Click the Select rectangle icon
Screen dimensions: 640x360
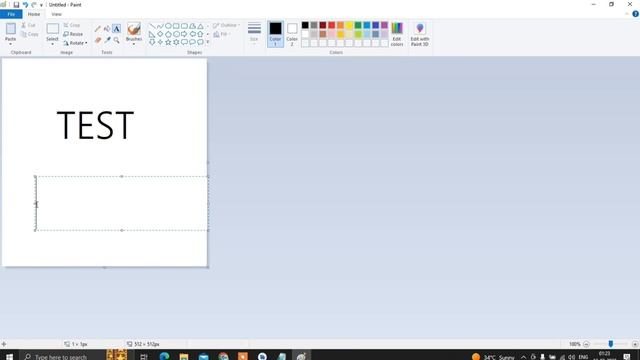click(53, 29)
